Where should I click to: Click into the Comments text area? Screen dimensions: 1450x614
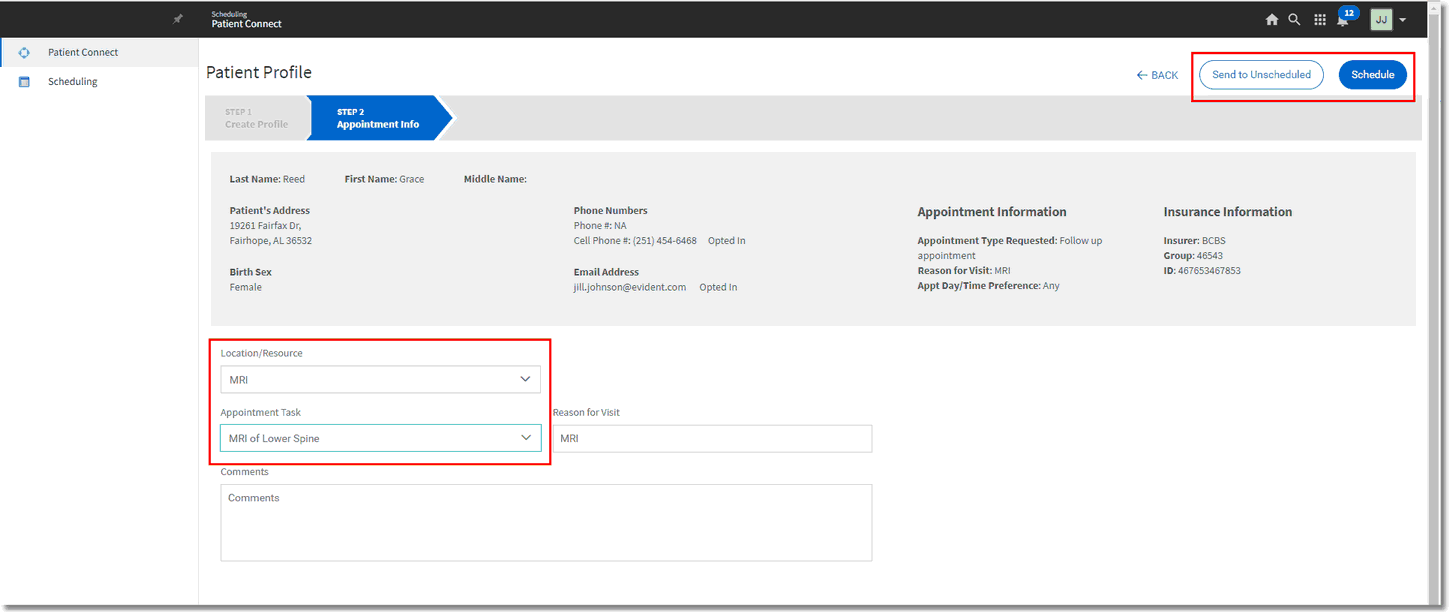[x=546, y=522]
